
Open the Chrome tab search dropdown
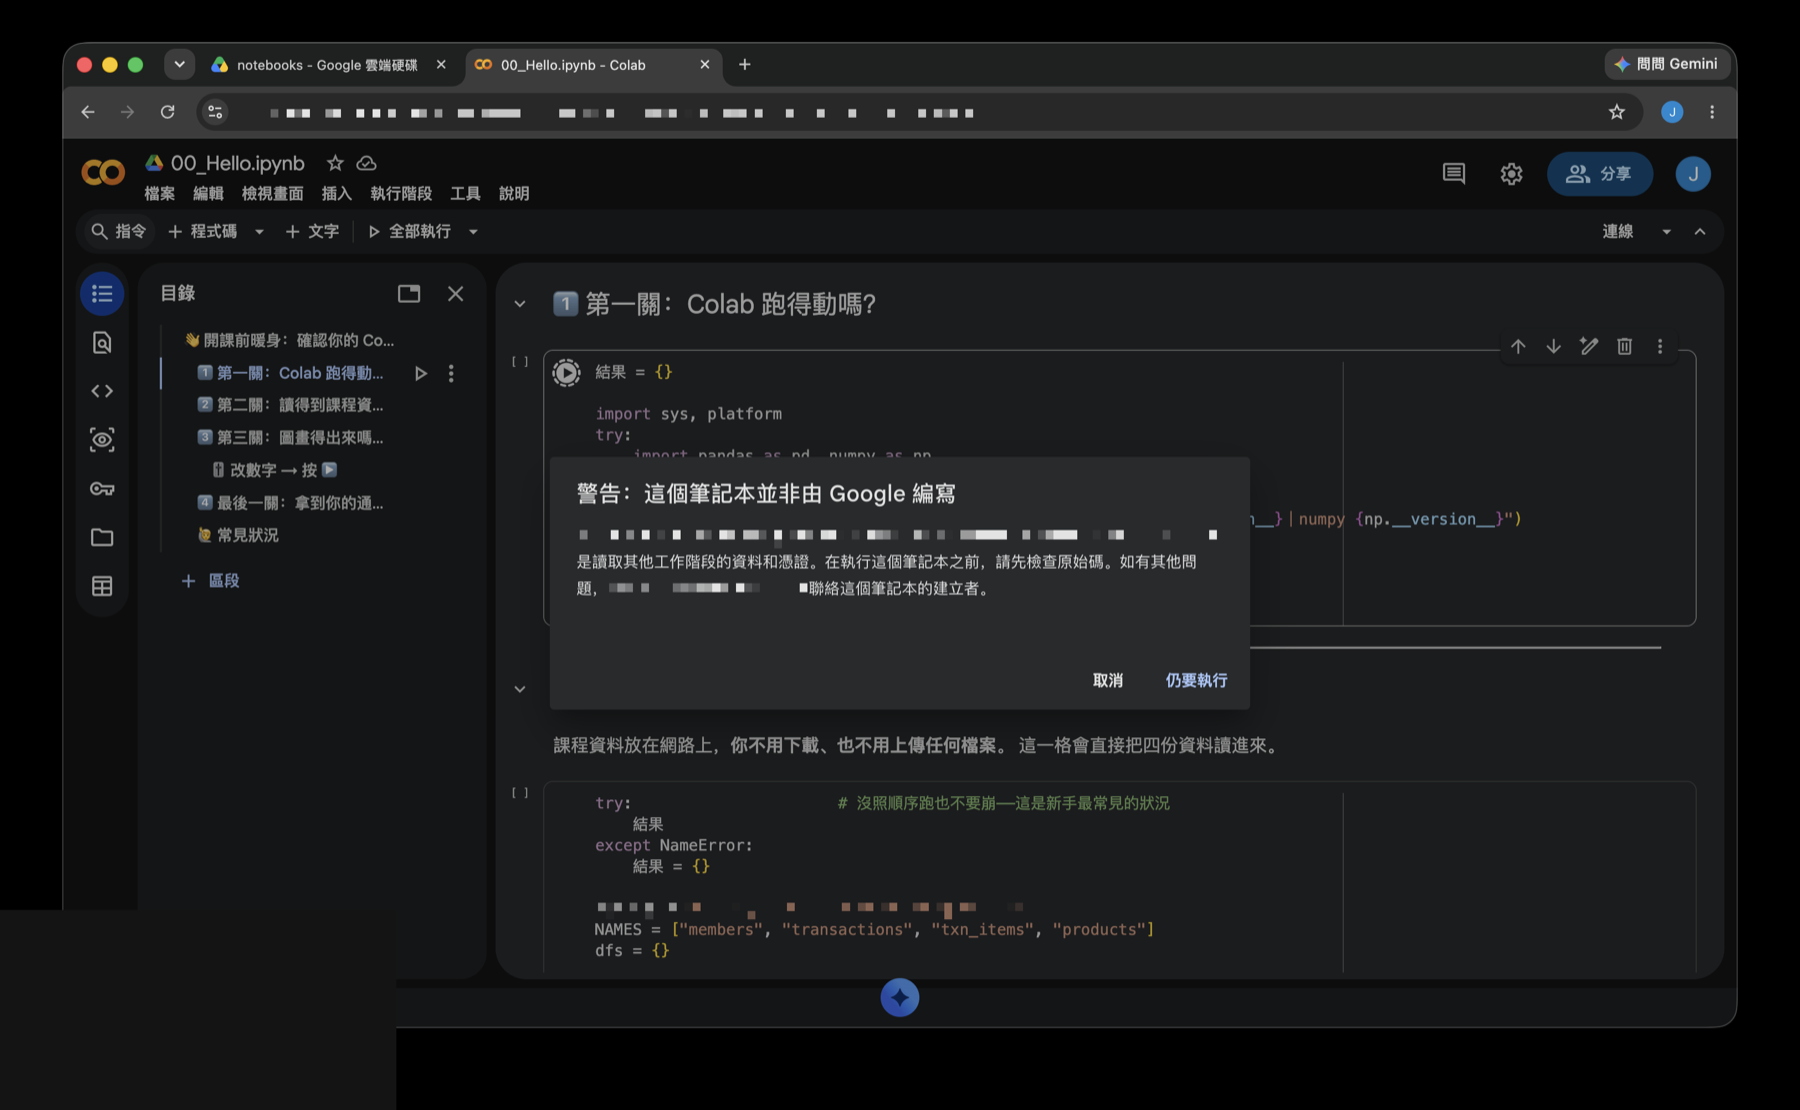(179, 64)
